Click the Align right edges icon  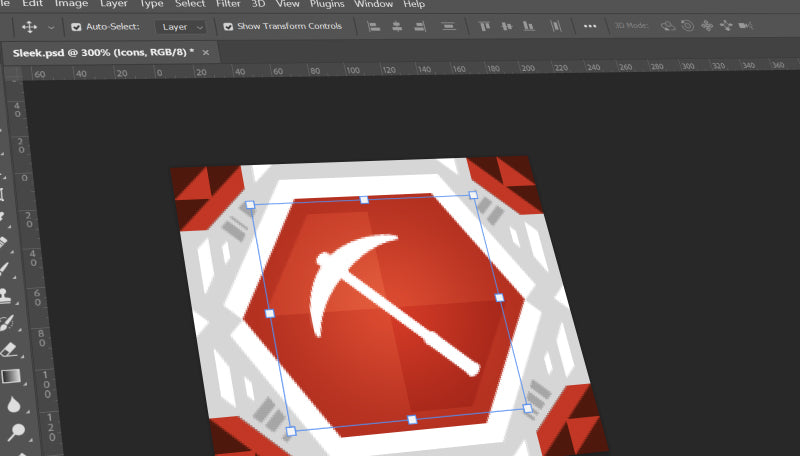tap(422, 26)
